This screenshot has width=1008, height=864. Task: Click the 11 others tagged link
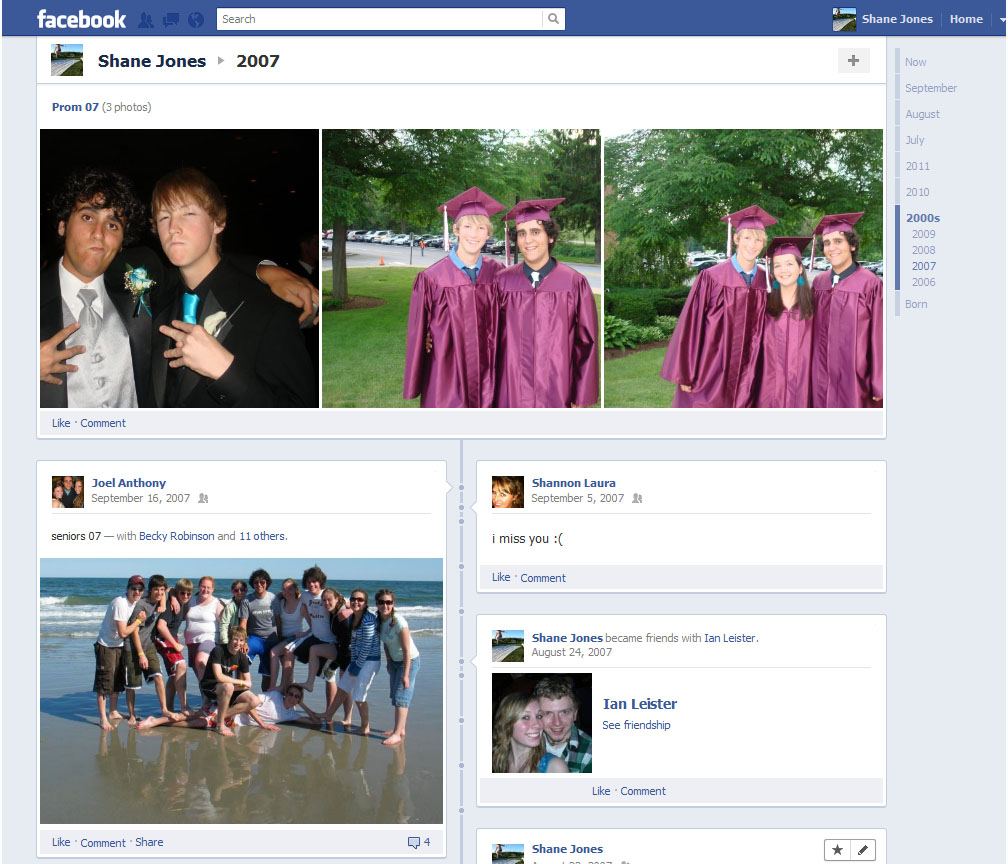point(262,536)
